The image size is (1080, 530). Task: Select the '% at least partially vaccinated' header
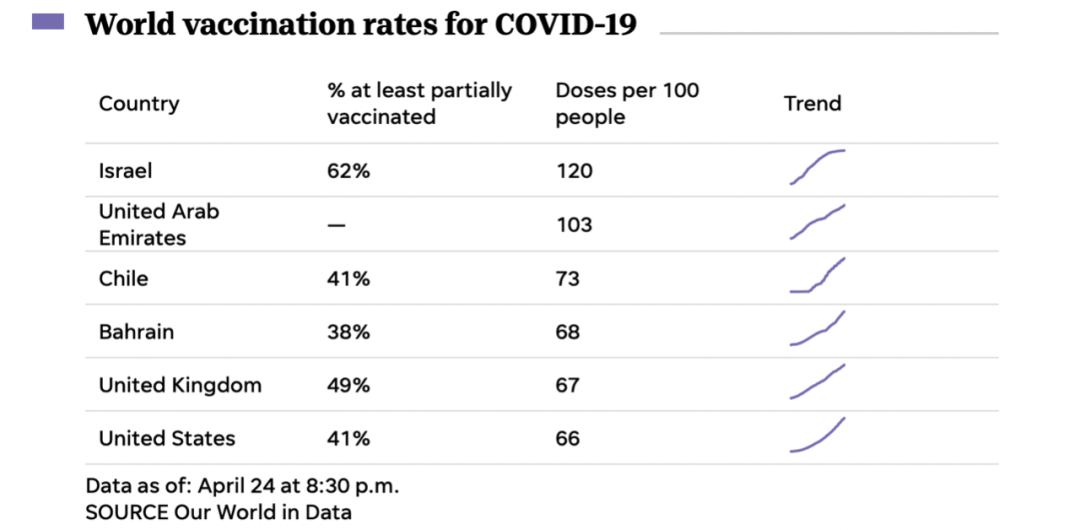click(x=419, y=104)
